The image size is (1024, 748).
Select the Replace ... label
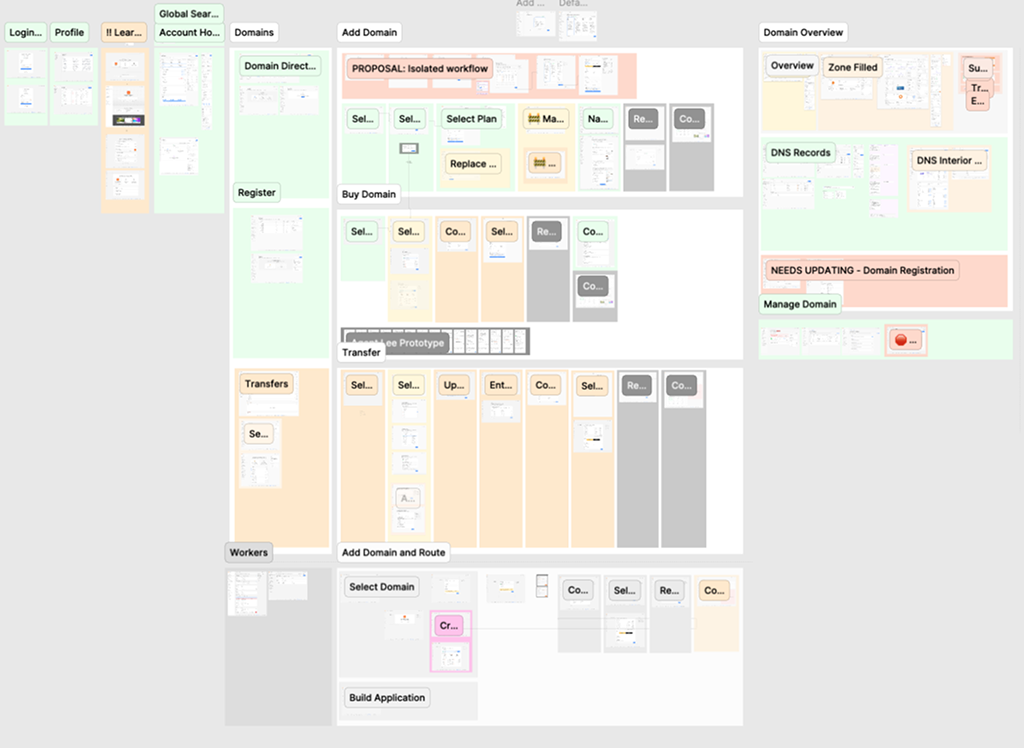[473, 164]
